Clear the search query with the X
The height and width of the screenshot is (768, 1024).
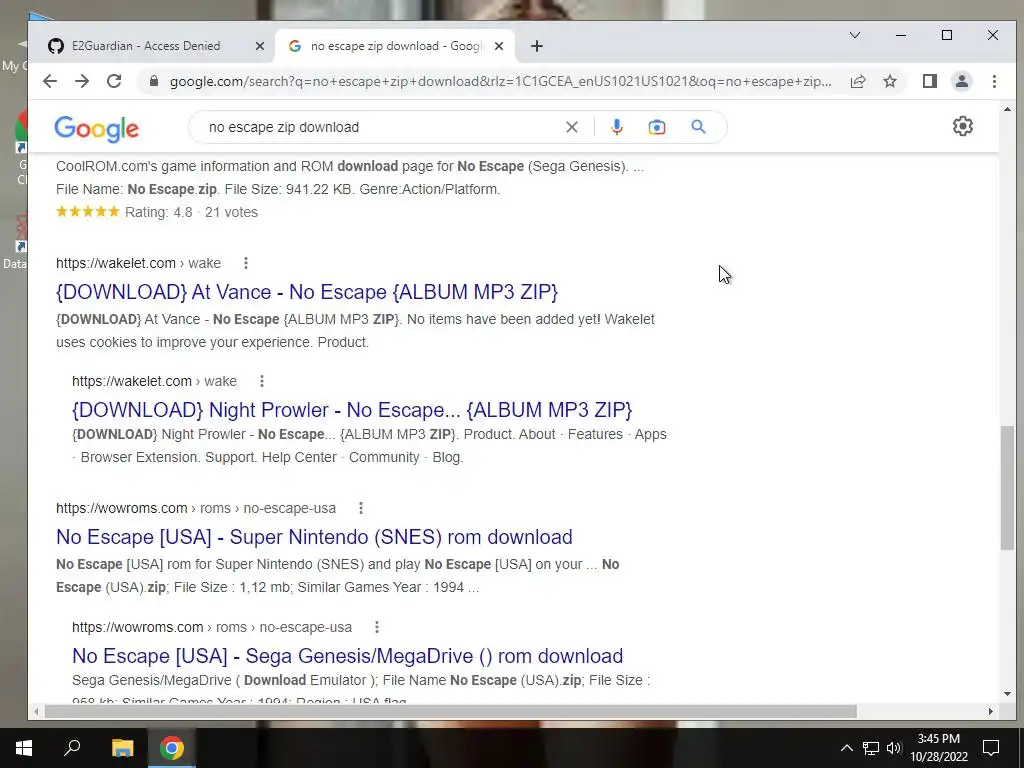[x=571, y=127]
